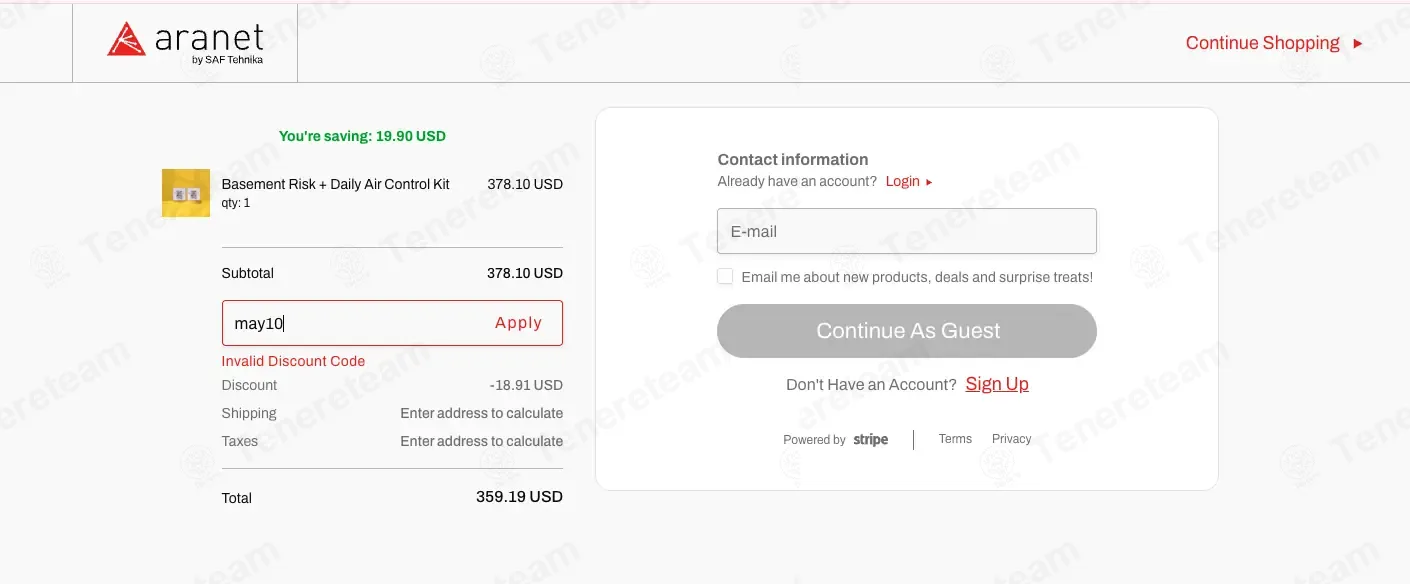Apply the may10 discount code
The height and width of the screenshot is (584, 1410).
click(x=518, y=323)
